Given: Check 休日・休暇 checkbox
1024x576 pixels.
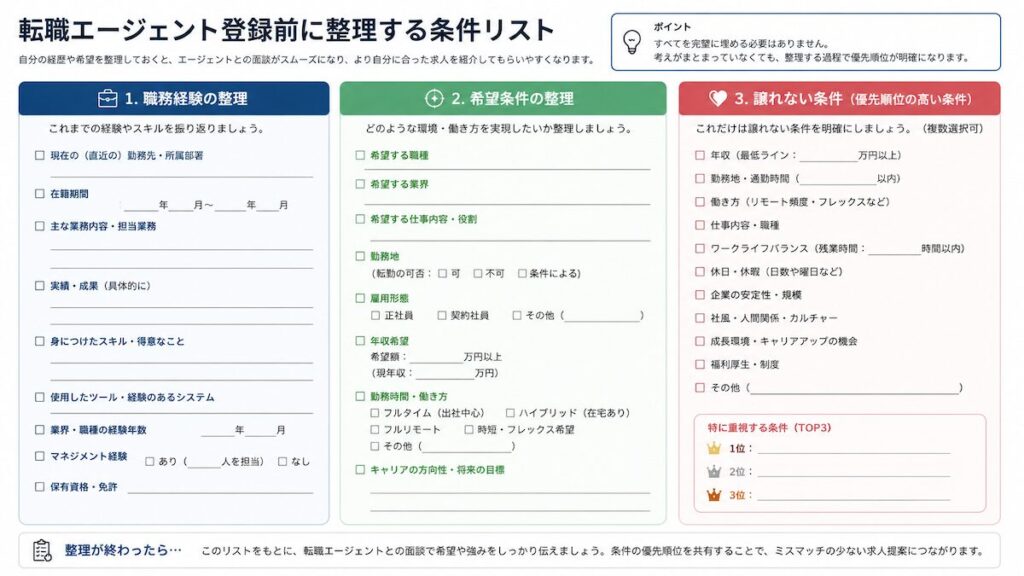Looking at the screenshot, I should click(700, 272).
